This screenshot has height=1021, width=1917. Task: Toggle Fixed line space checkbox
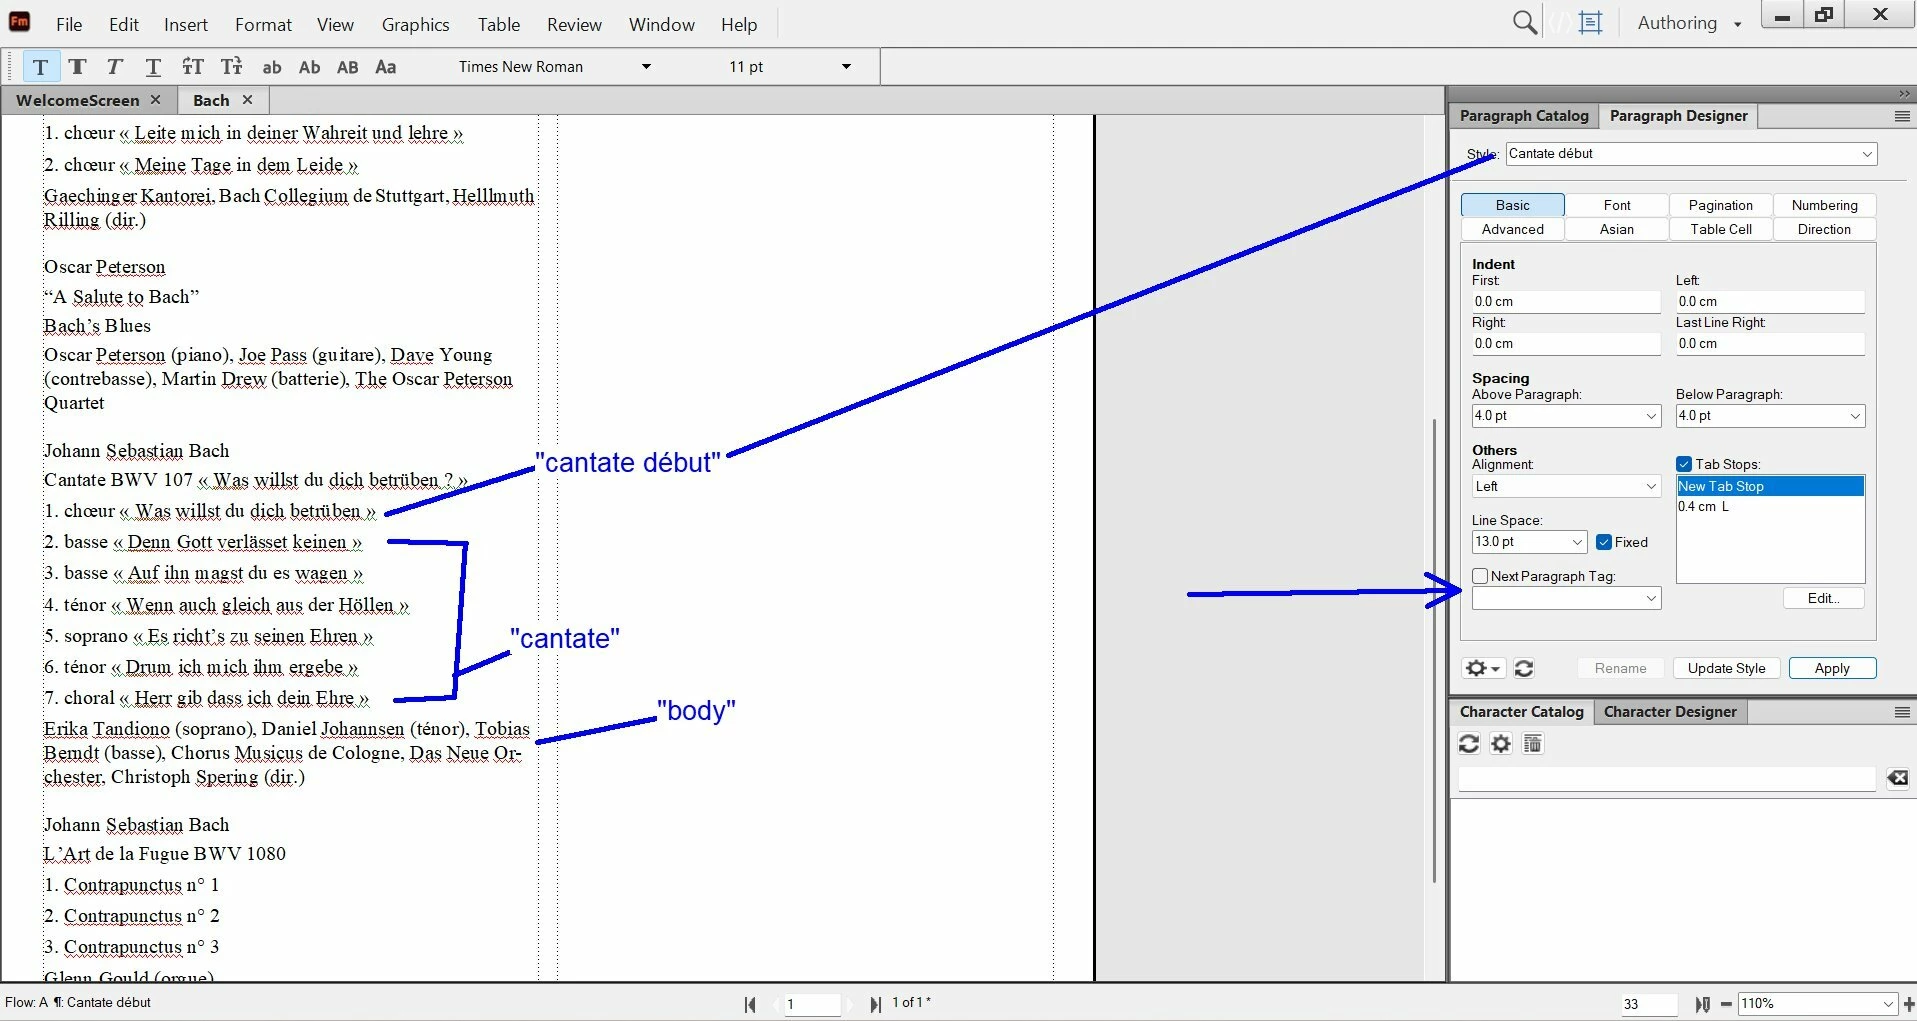click(1604, 542)
